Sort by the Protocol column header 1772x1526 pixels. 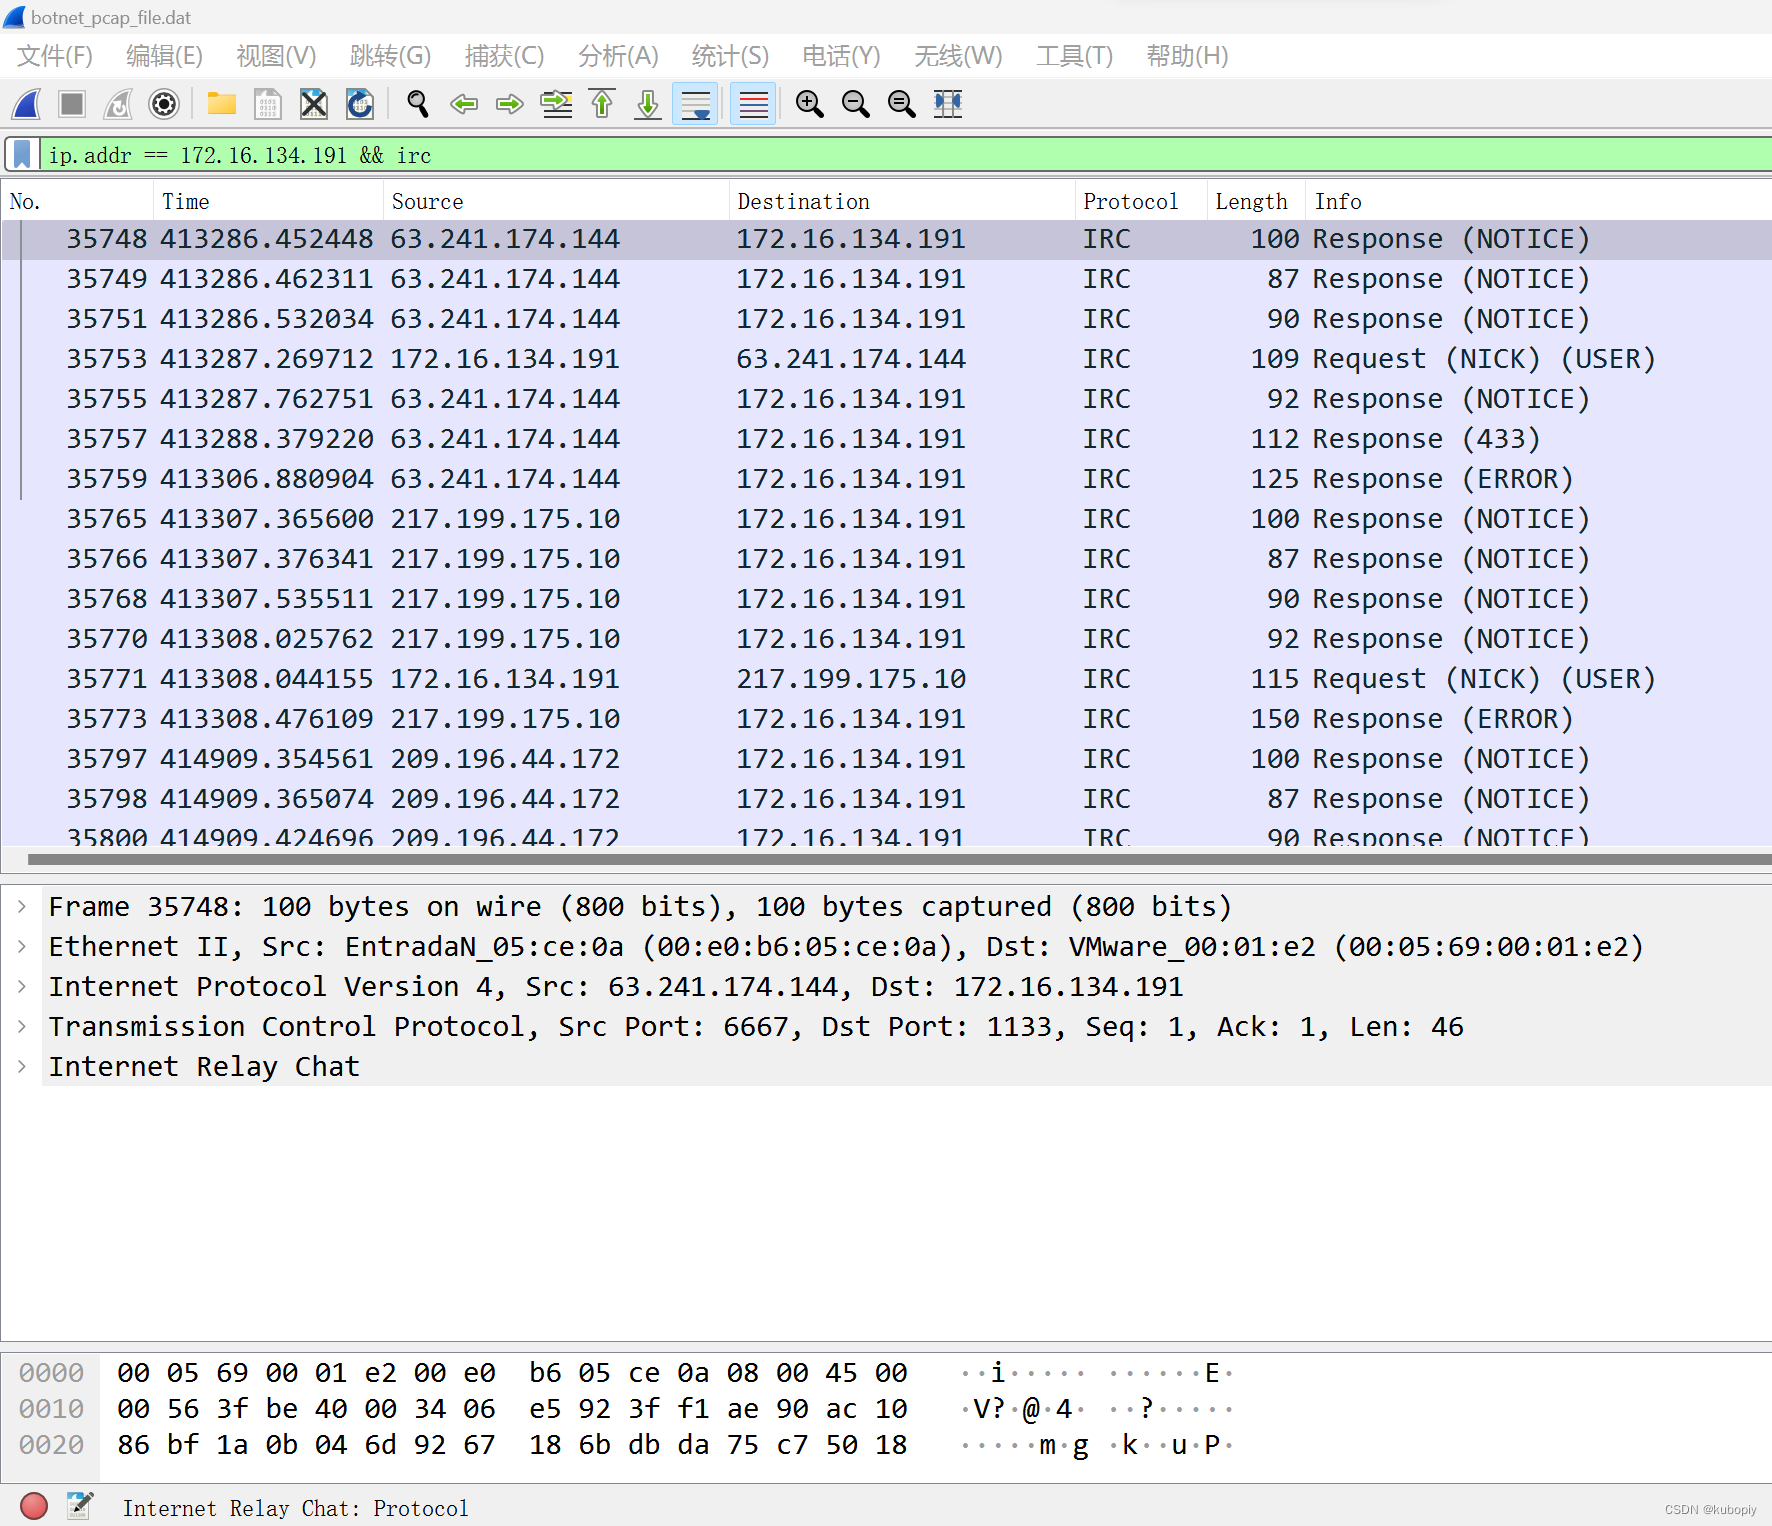[1141, 201]
